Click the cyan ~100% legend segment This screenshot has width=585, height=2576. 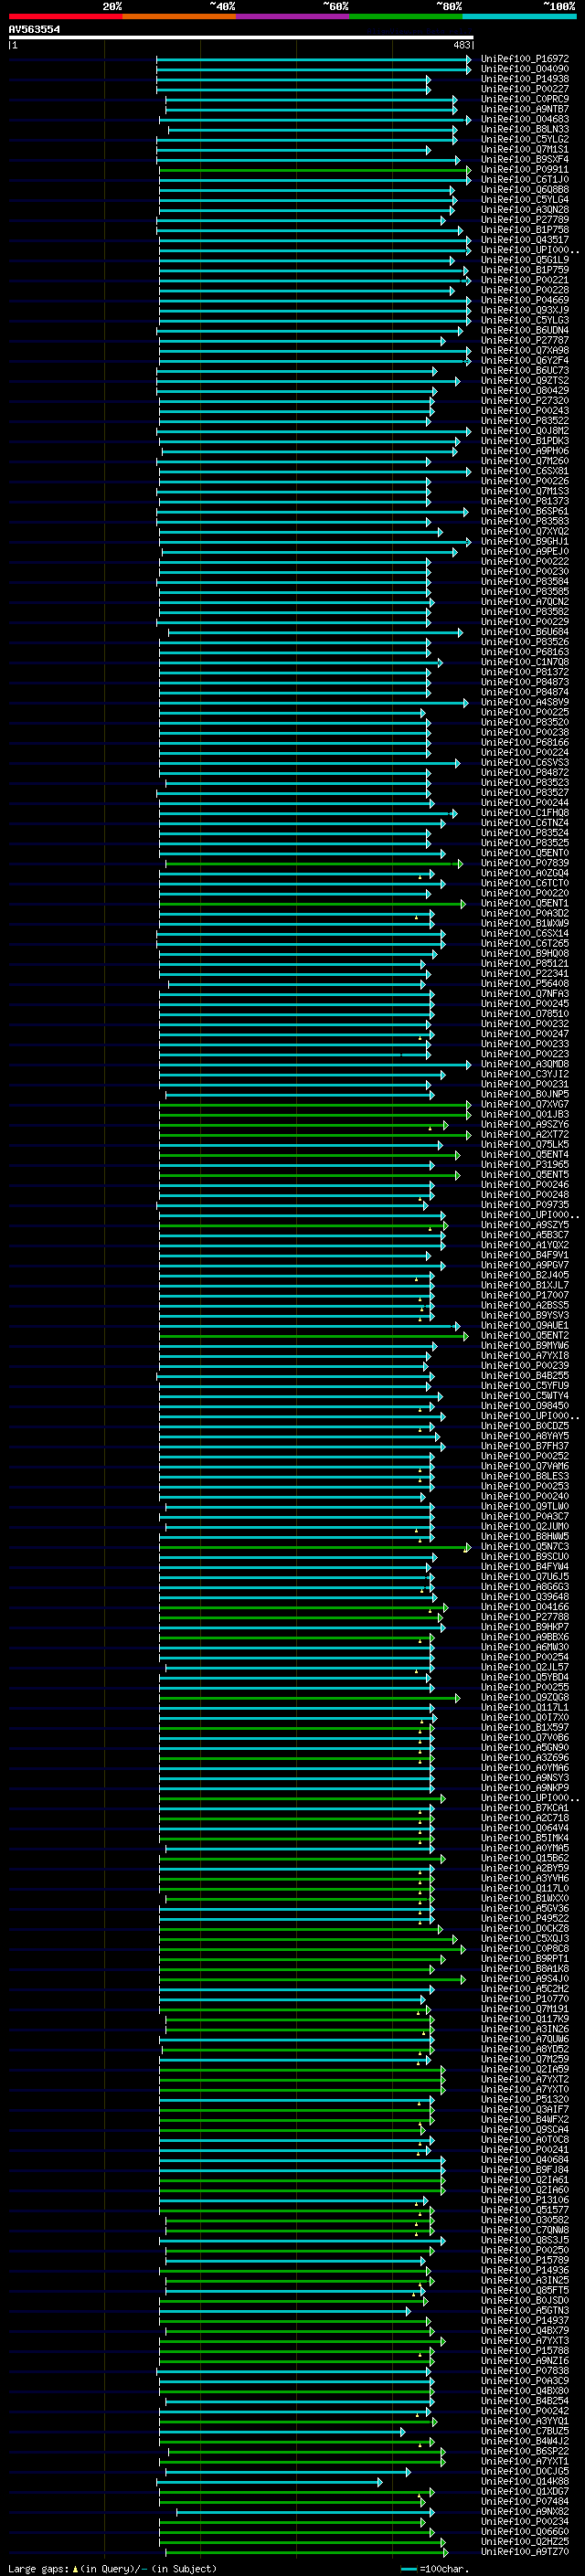(x=519, y=16)
